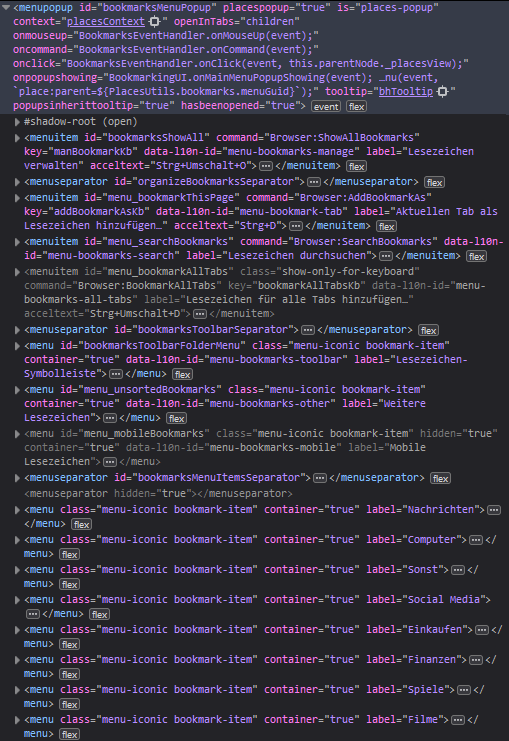Expand the organizeBookmarksSeparator node
This screenshot has height=741, width=509.
[x=17, y=182]
